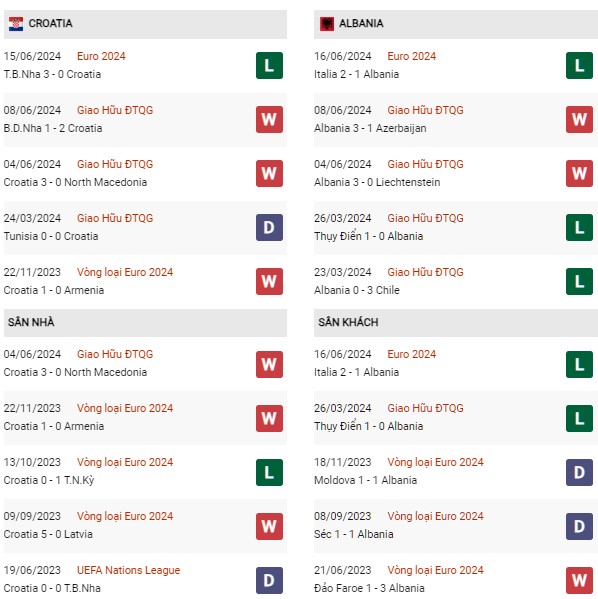Open Italia 2 - 1 Albania top match
The height and width of the screenshot is (599, 598).
pyautogui.click(x=356, y=74)
